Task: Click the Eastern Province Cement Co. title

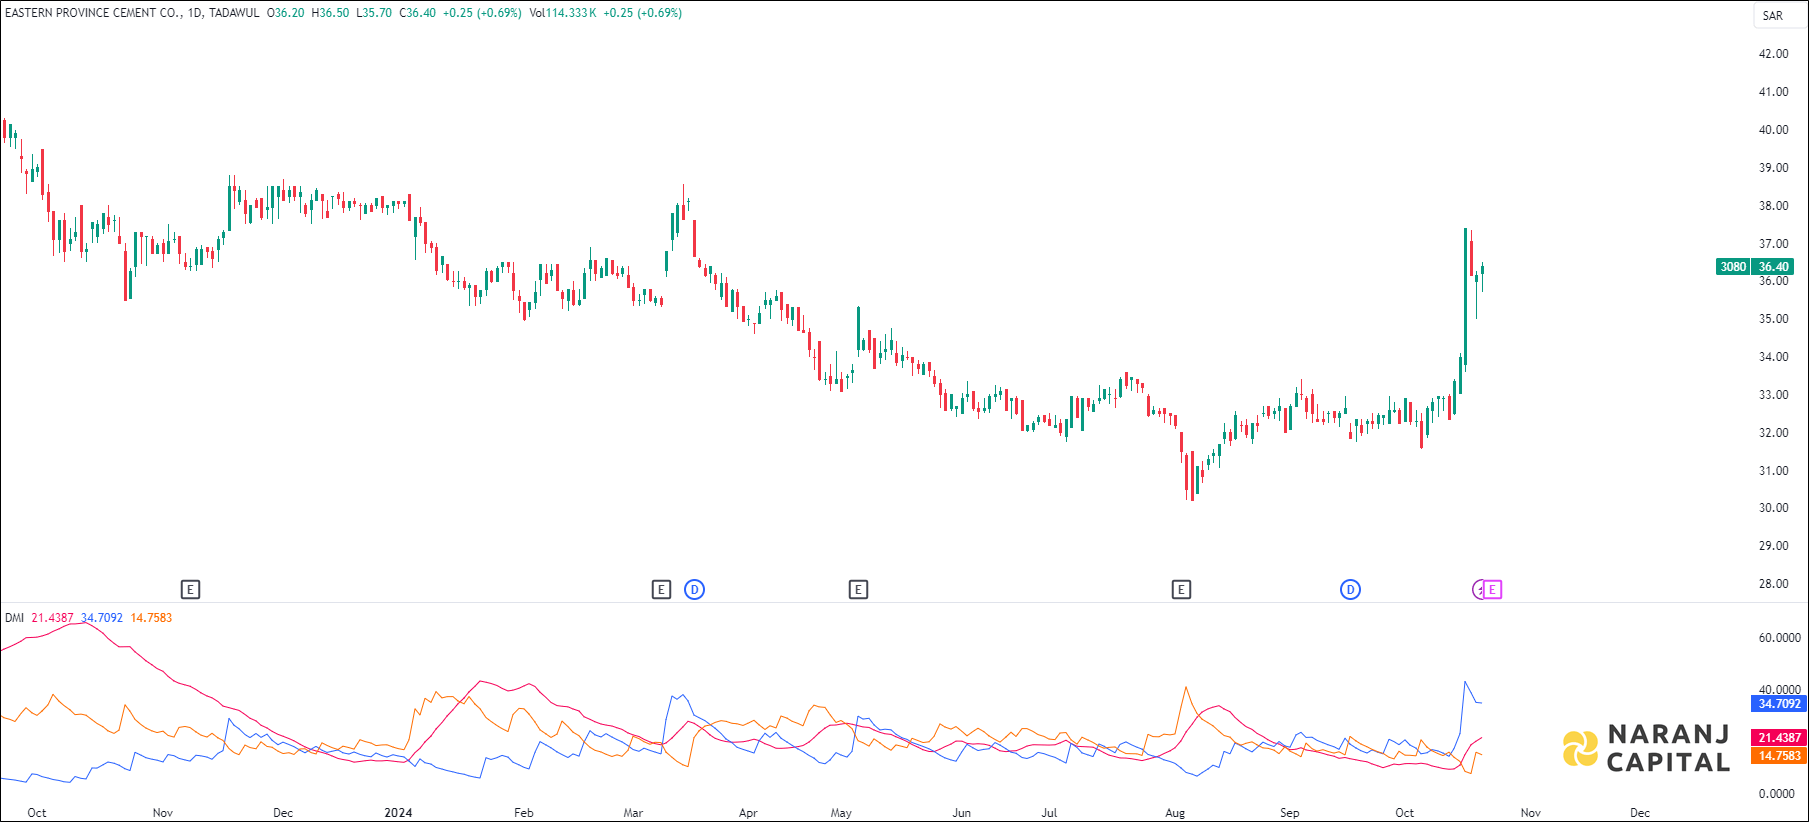Action: coord(93,13)
